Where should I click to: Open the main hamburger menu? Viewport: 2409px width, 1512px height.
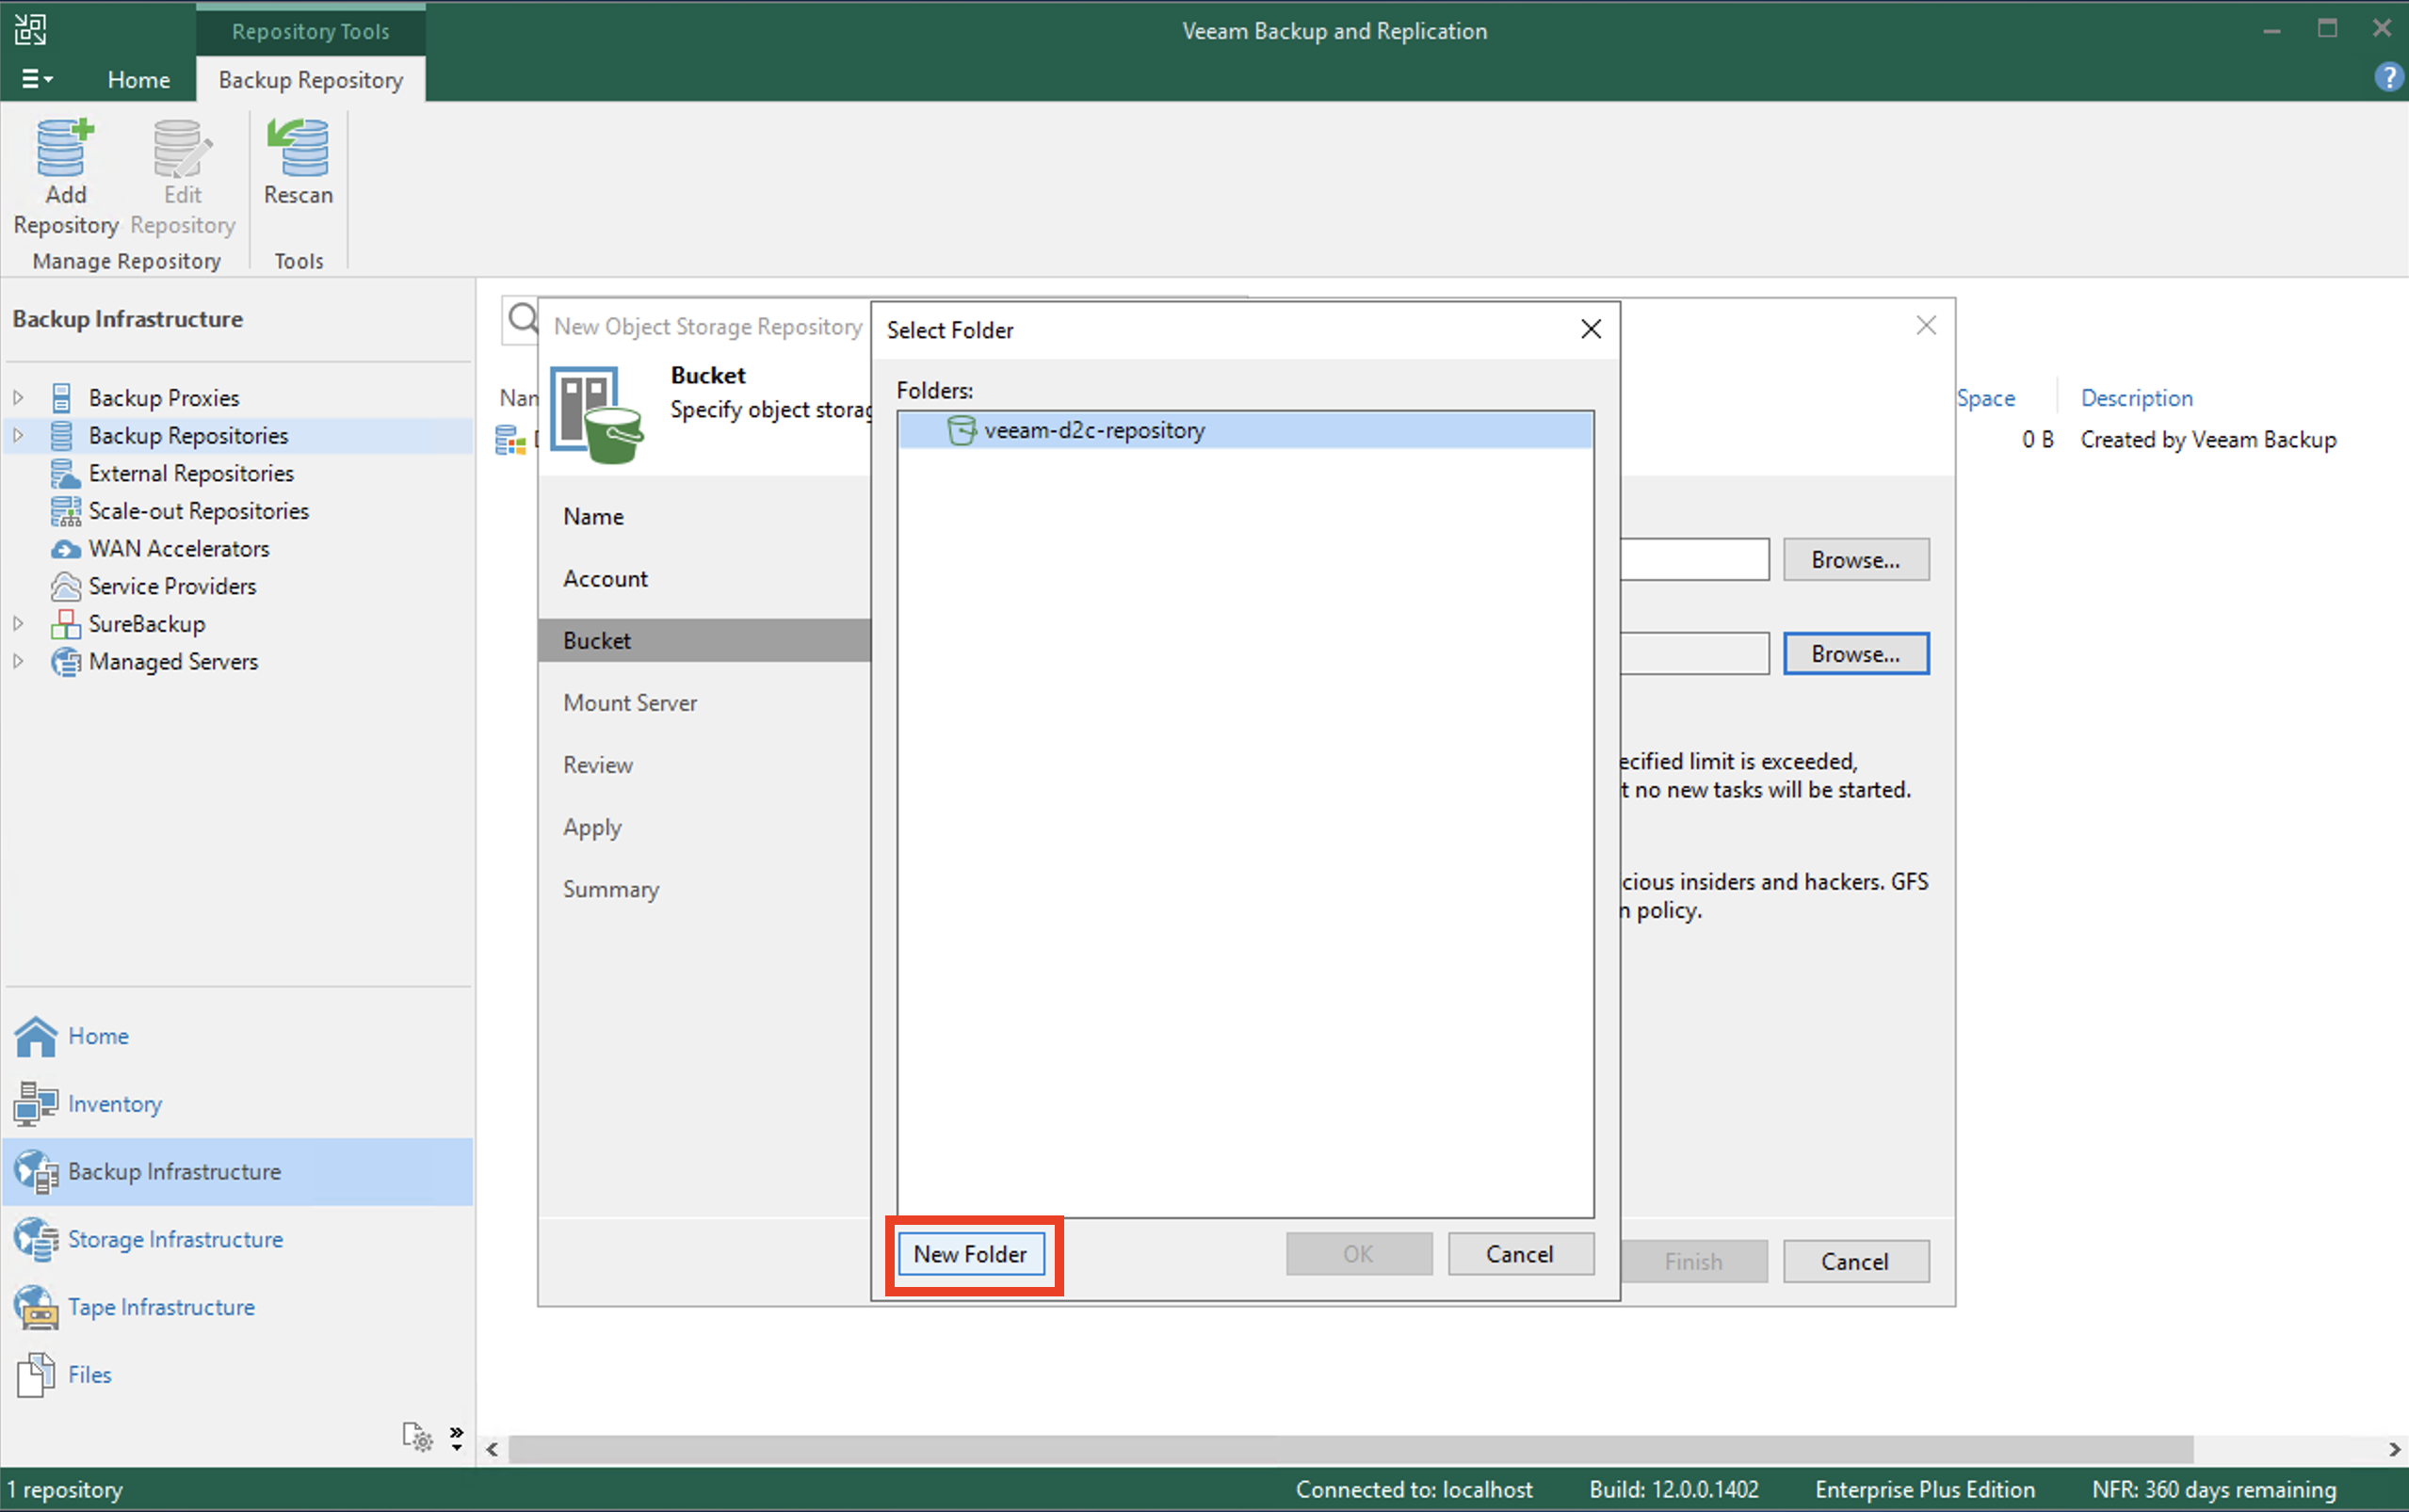(x=37, y=79)
